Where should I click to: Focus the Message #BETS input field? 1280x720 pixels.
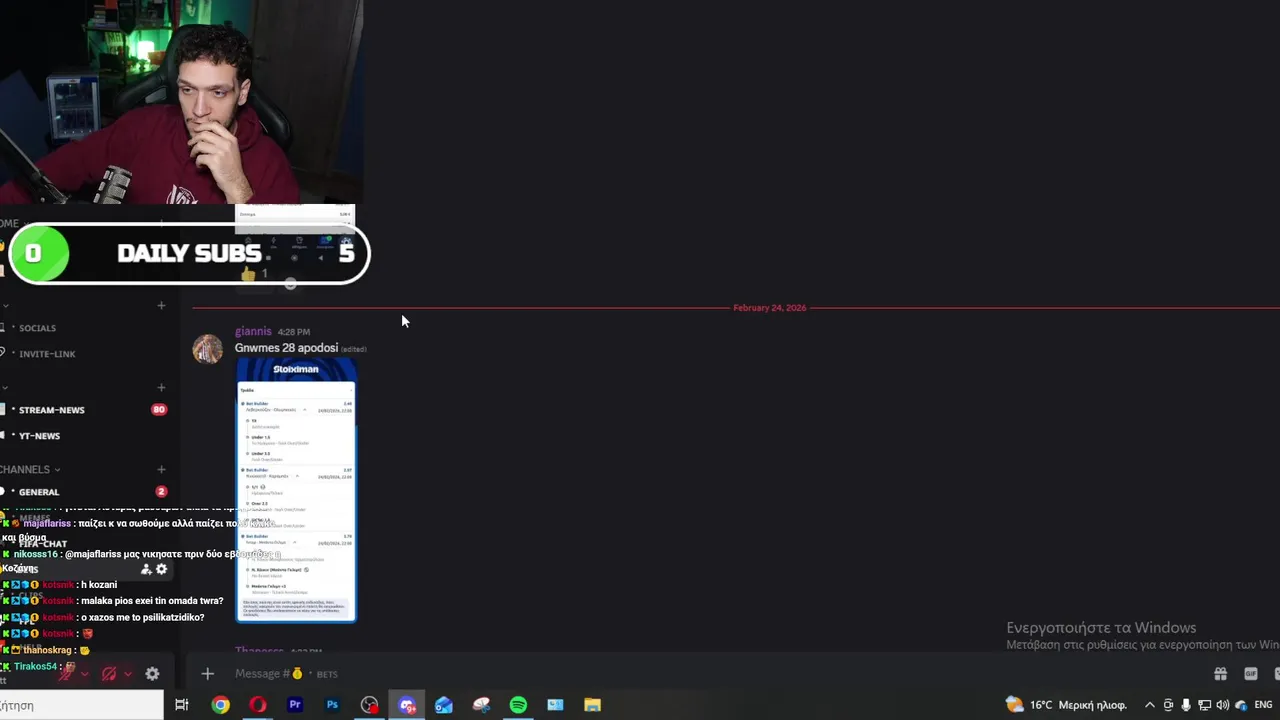point(700,673)
